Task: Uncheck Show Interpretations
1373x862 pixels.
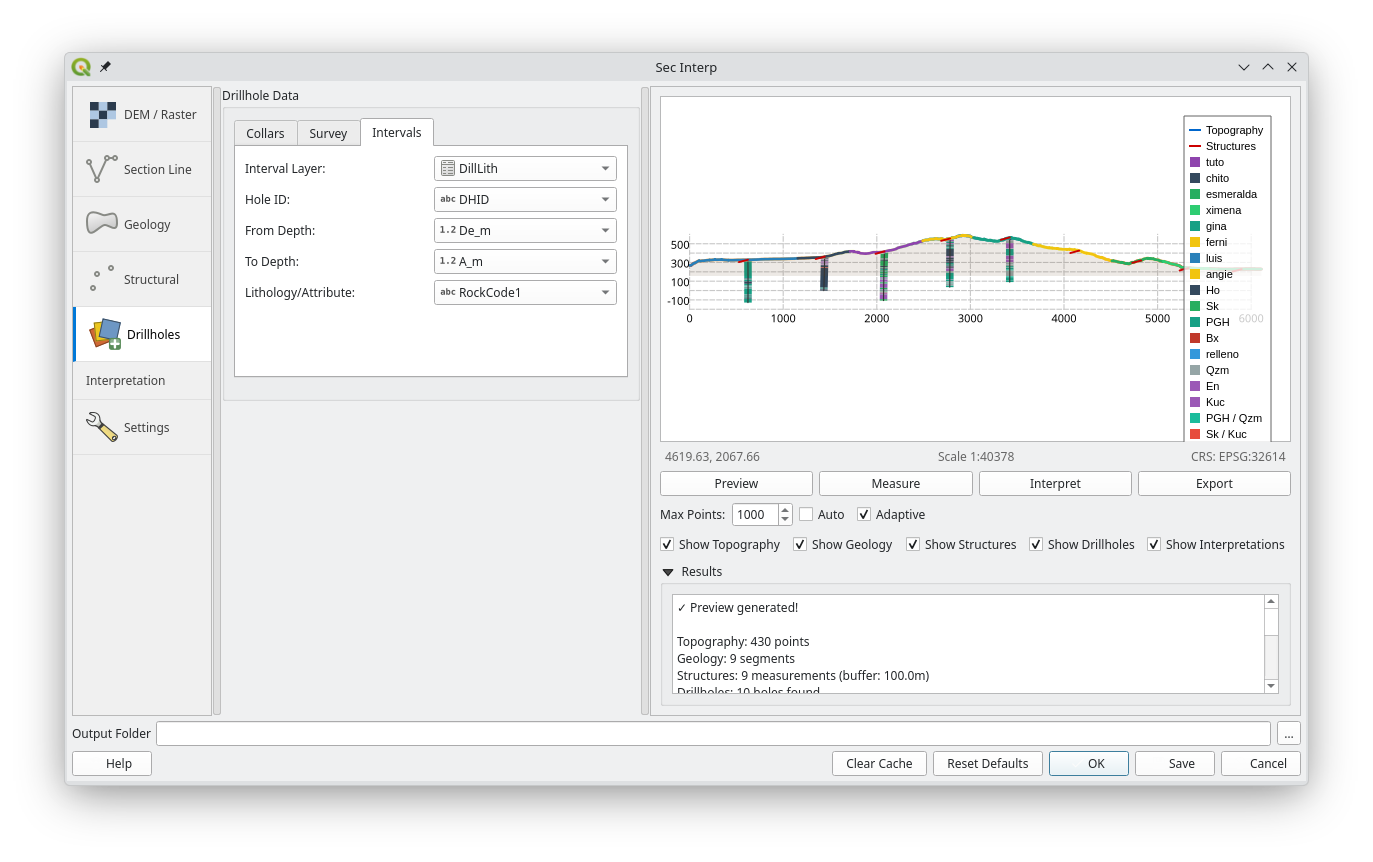Action: click(x=1154, y=544)
